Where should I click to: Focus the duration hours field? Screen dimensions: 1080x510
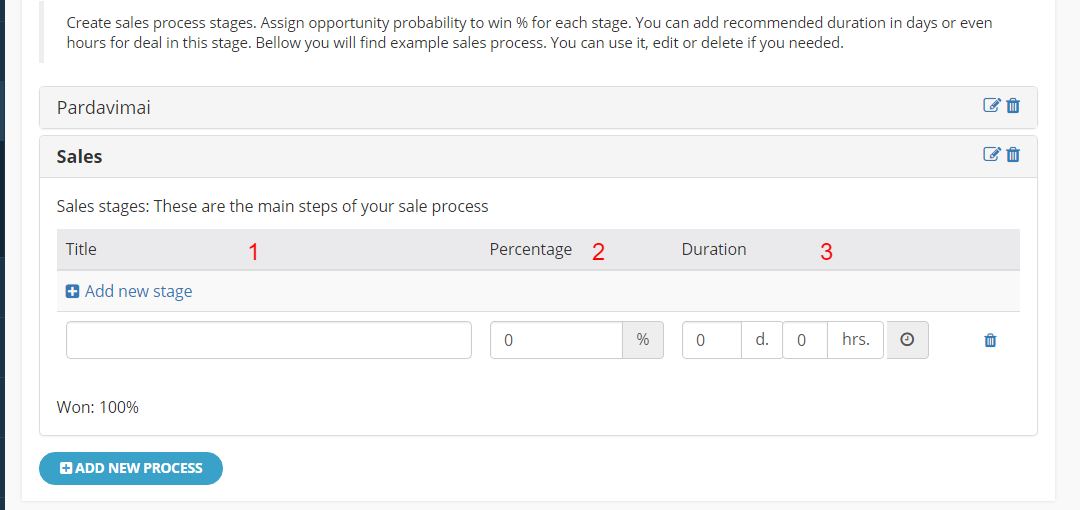[804, 340]
